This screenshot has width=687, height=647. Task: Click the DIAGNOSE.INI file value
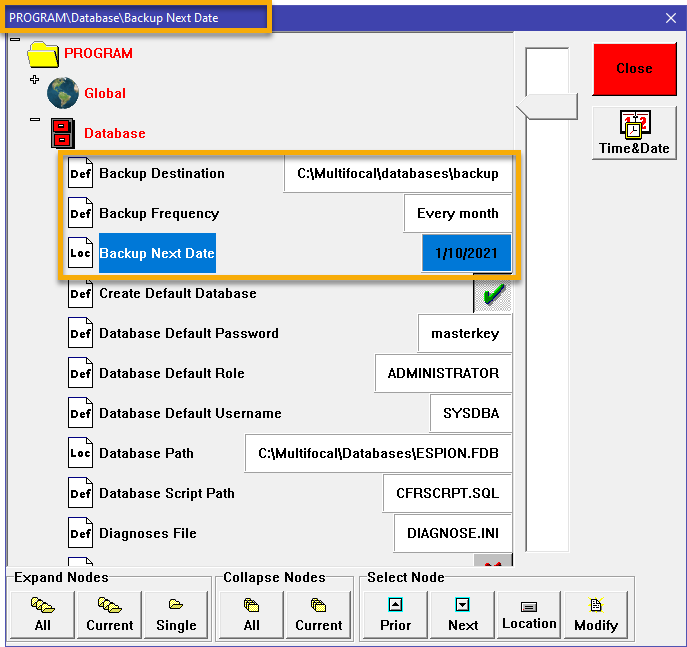[453, 533]
